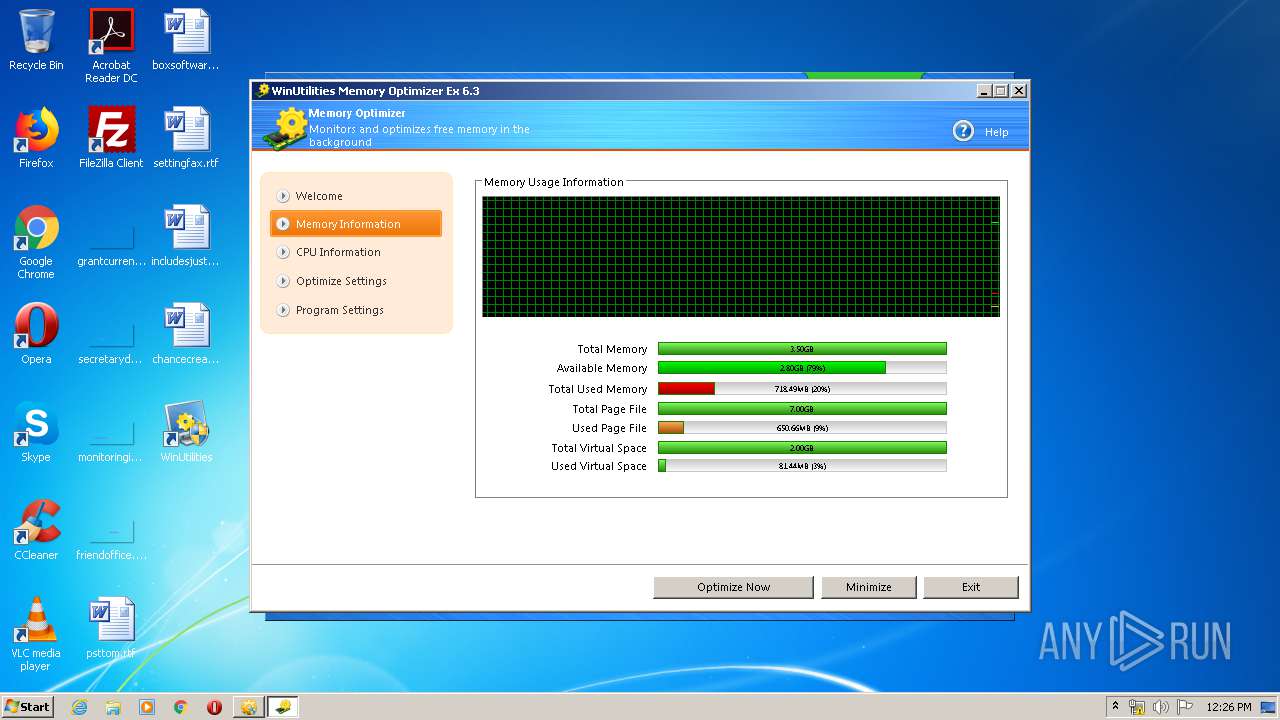
Task: Click the network tray icon
Action: 1137,707
